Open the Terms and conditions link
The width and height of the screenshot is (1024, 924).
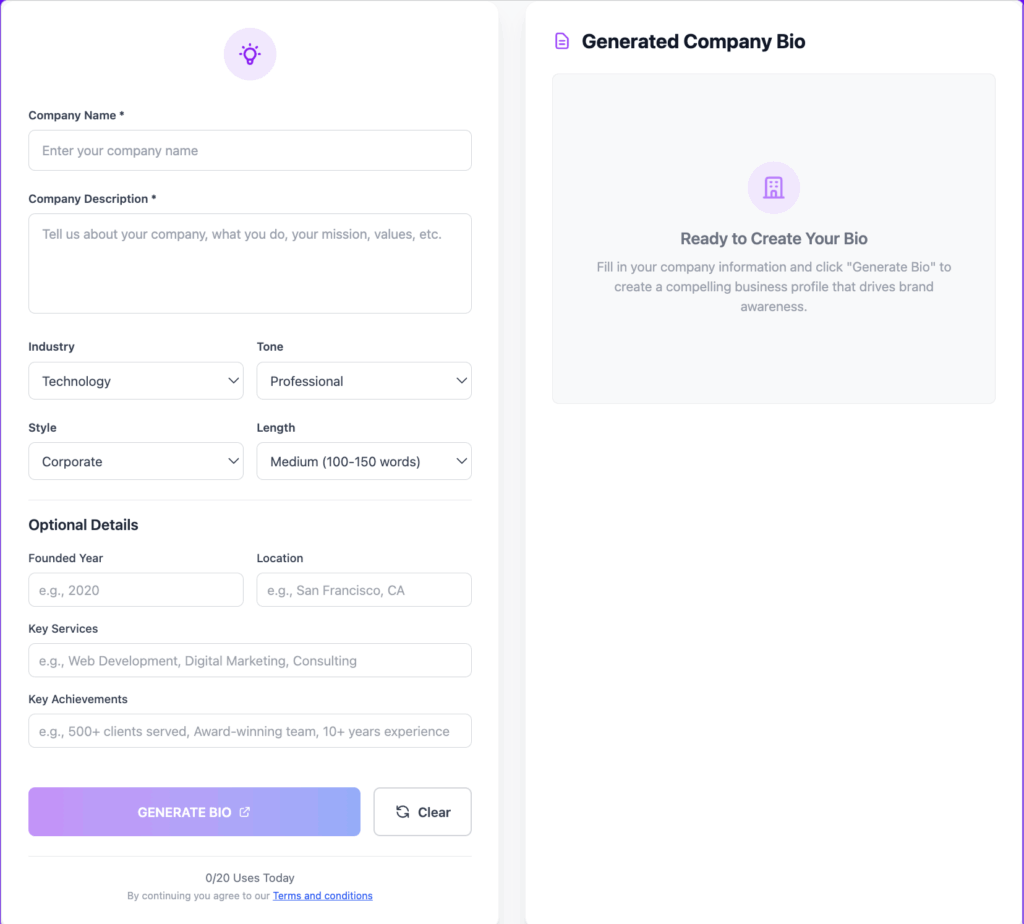tap(322, 896)
